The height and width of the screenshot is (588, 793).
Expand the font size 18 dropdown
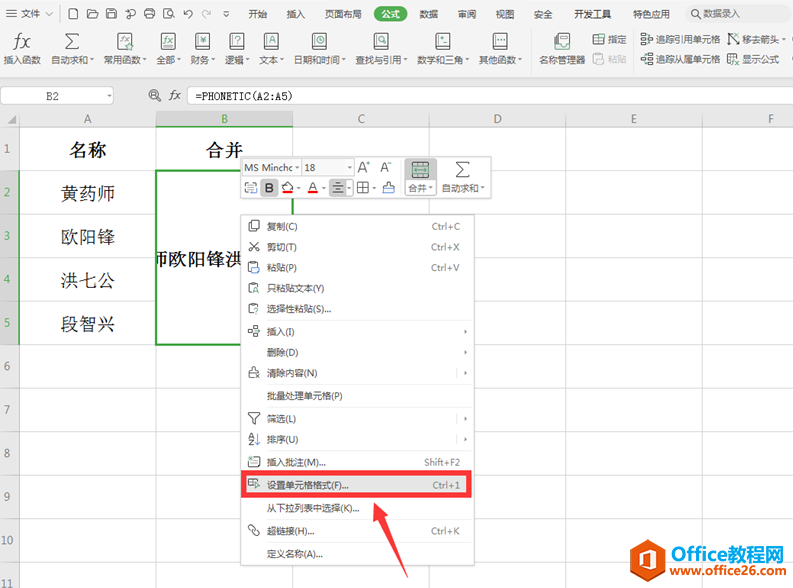349,167
